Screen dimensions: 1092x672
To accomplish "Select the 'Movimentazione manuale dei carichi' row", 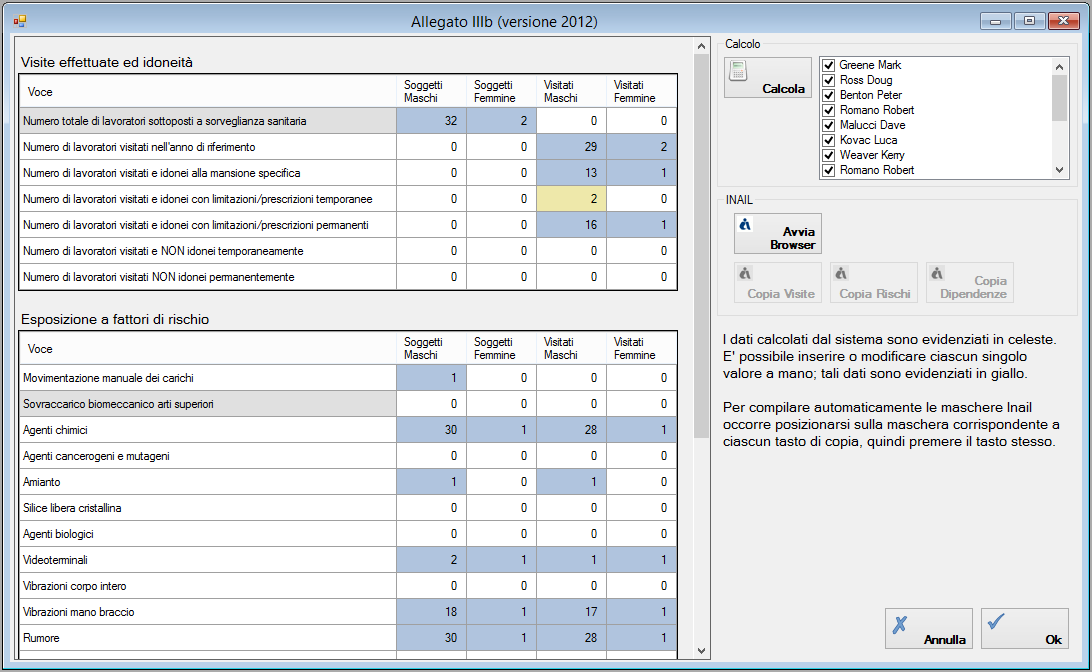I will (x=348, y=378).
